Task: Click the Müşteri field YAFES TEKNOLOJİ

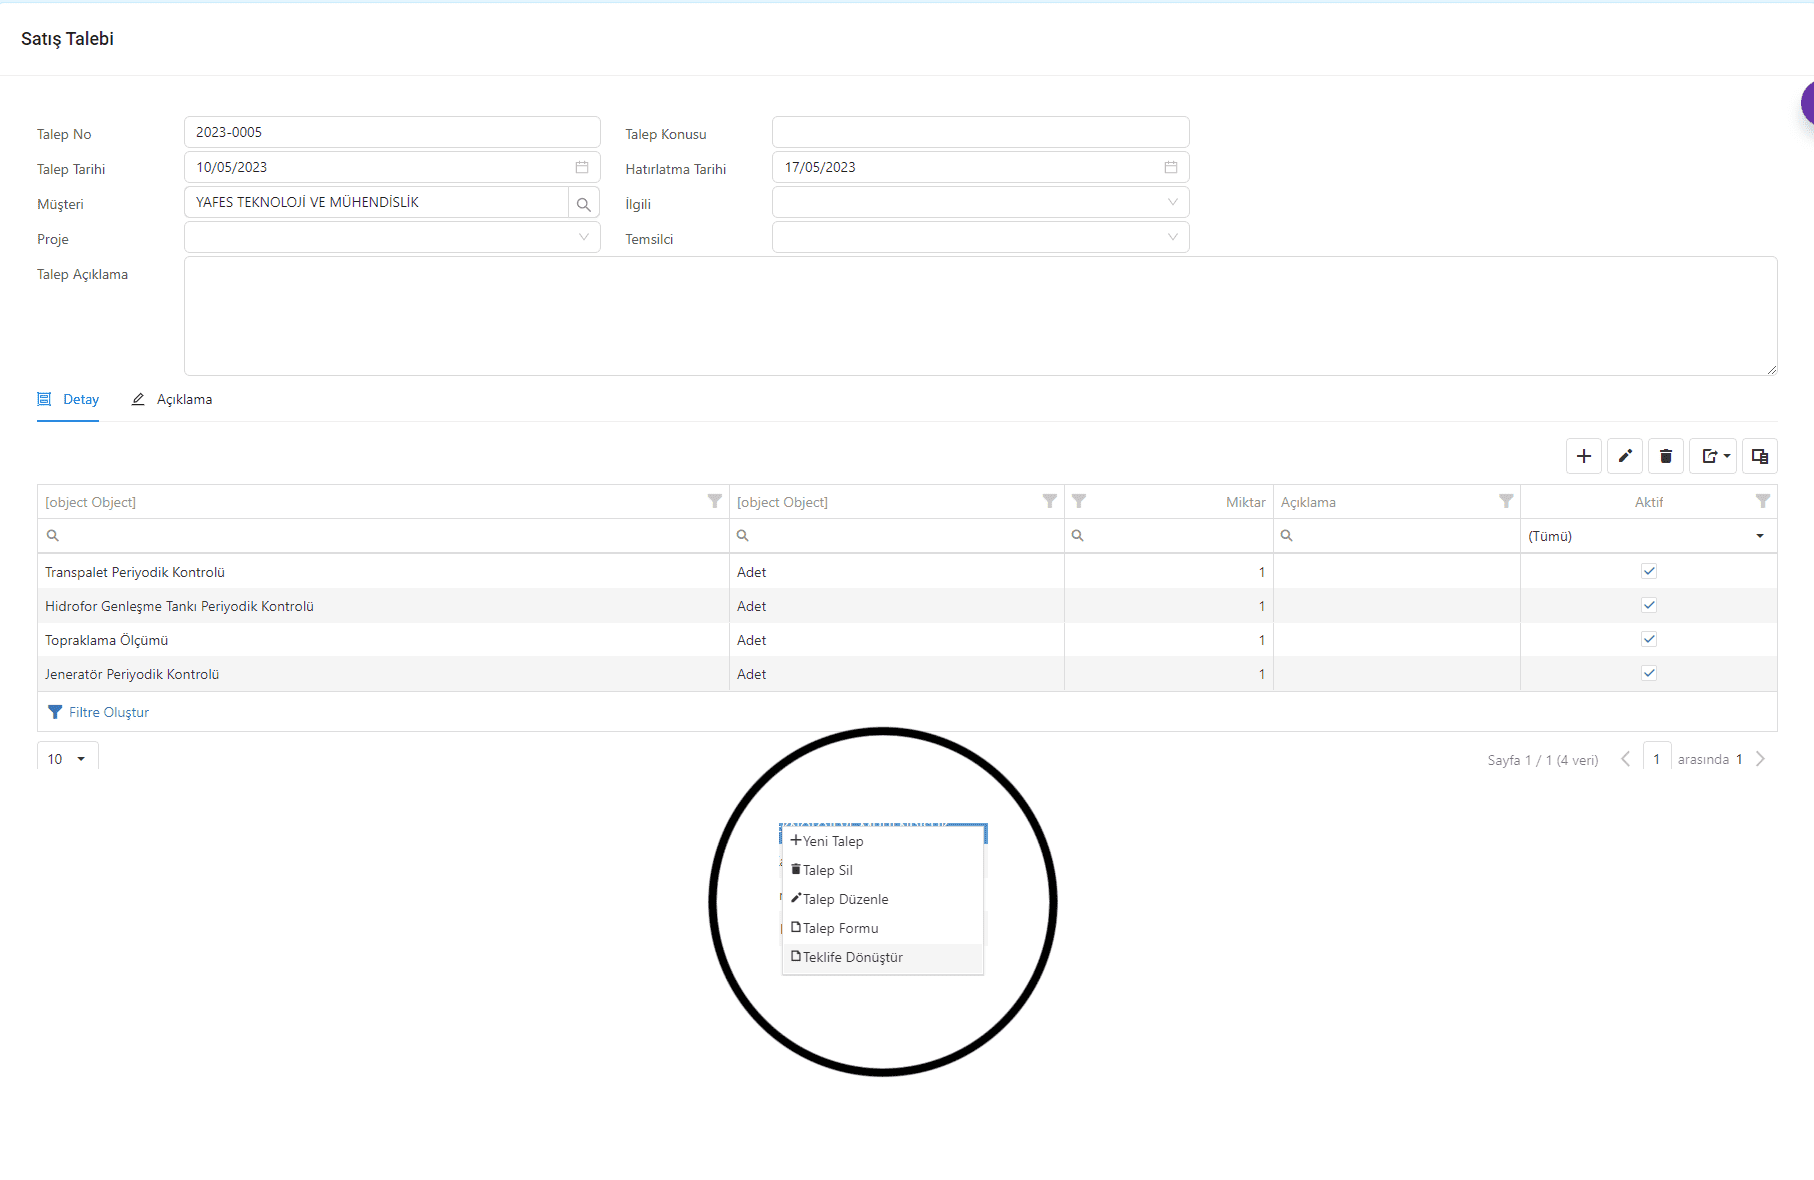Action: point(376,202)
